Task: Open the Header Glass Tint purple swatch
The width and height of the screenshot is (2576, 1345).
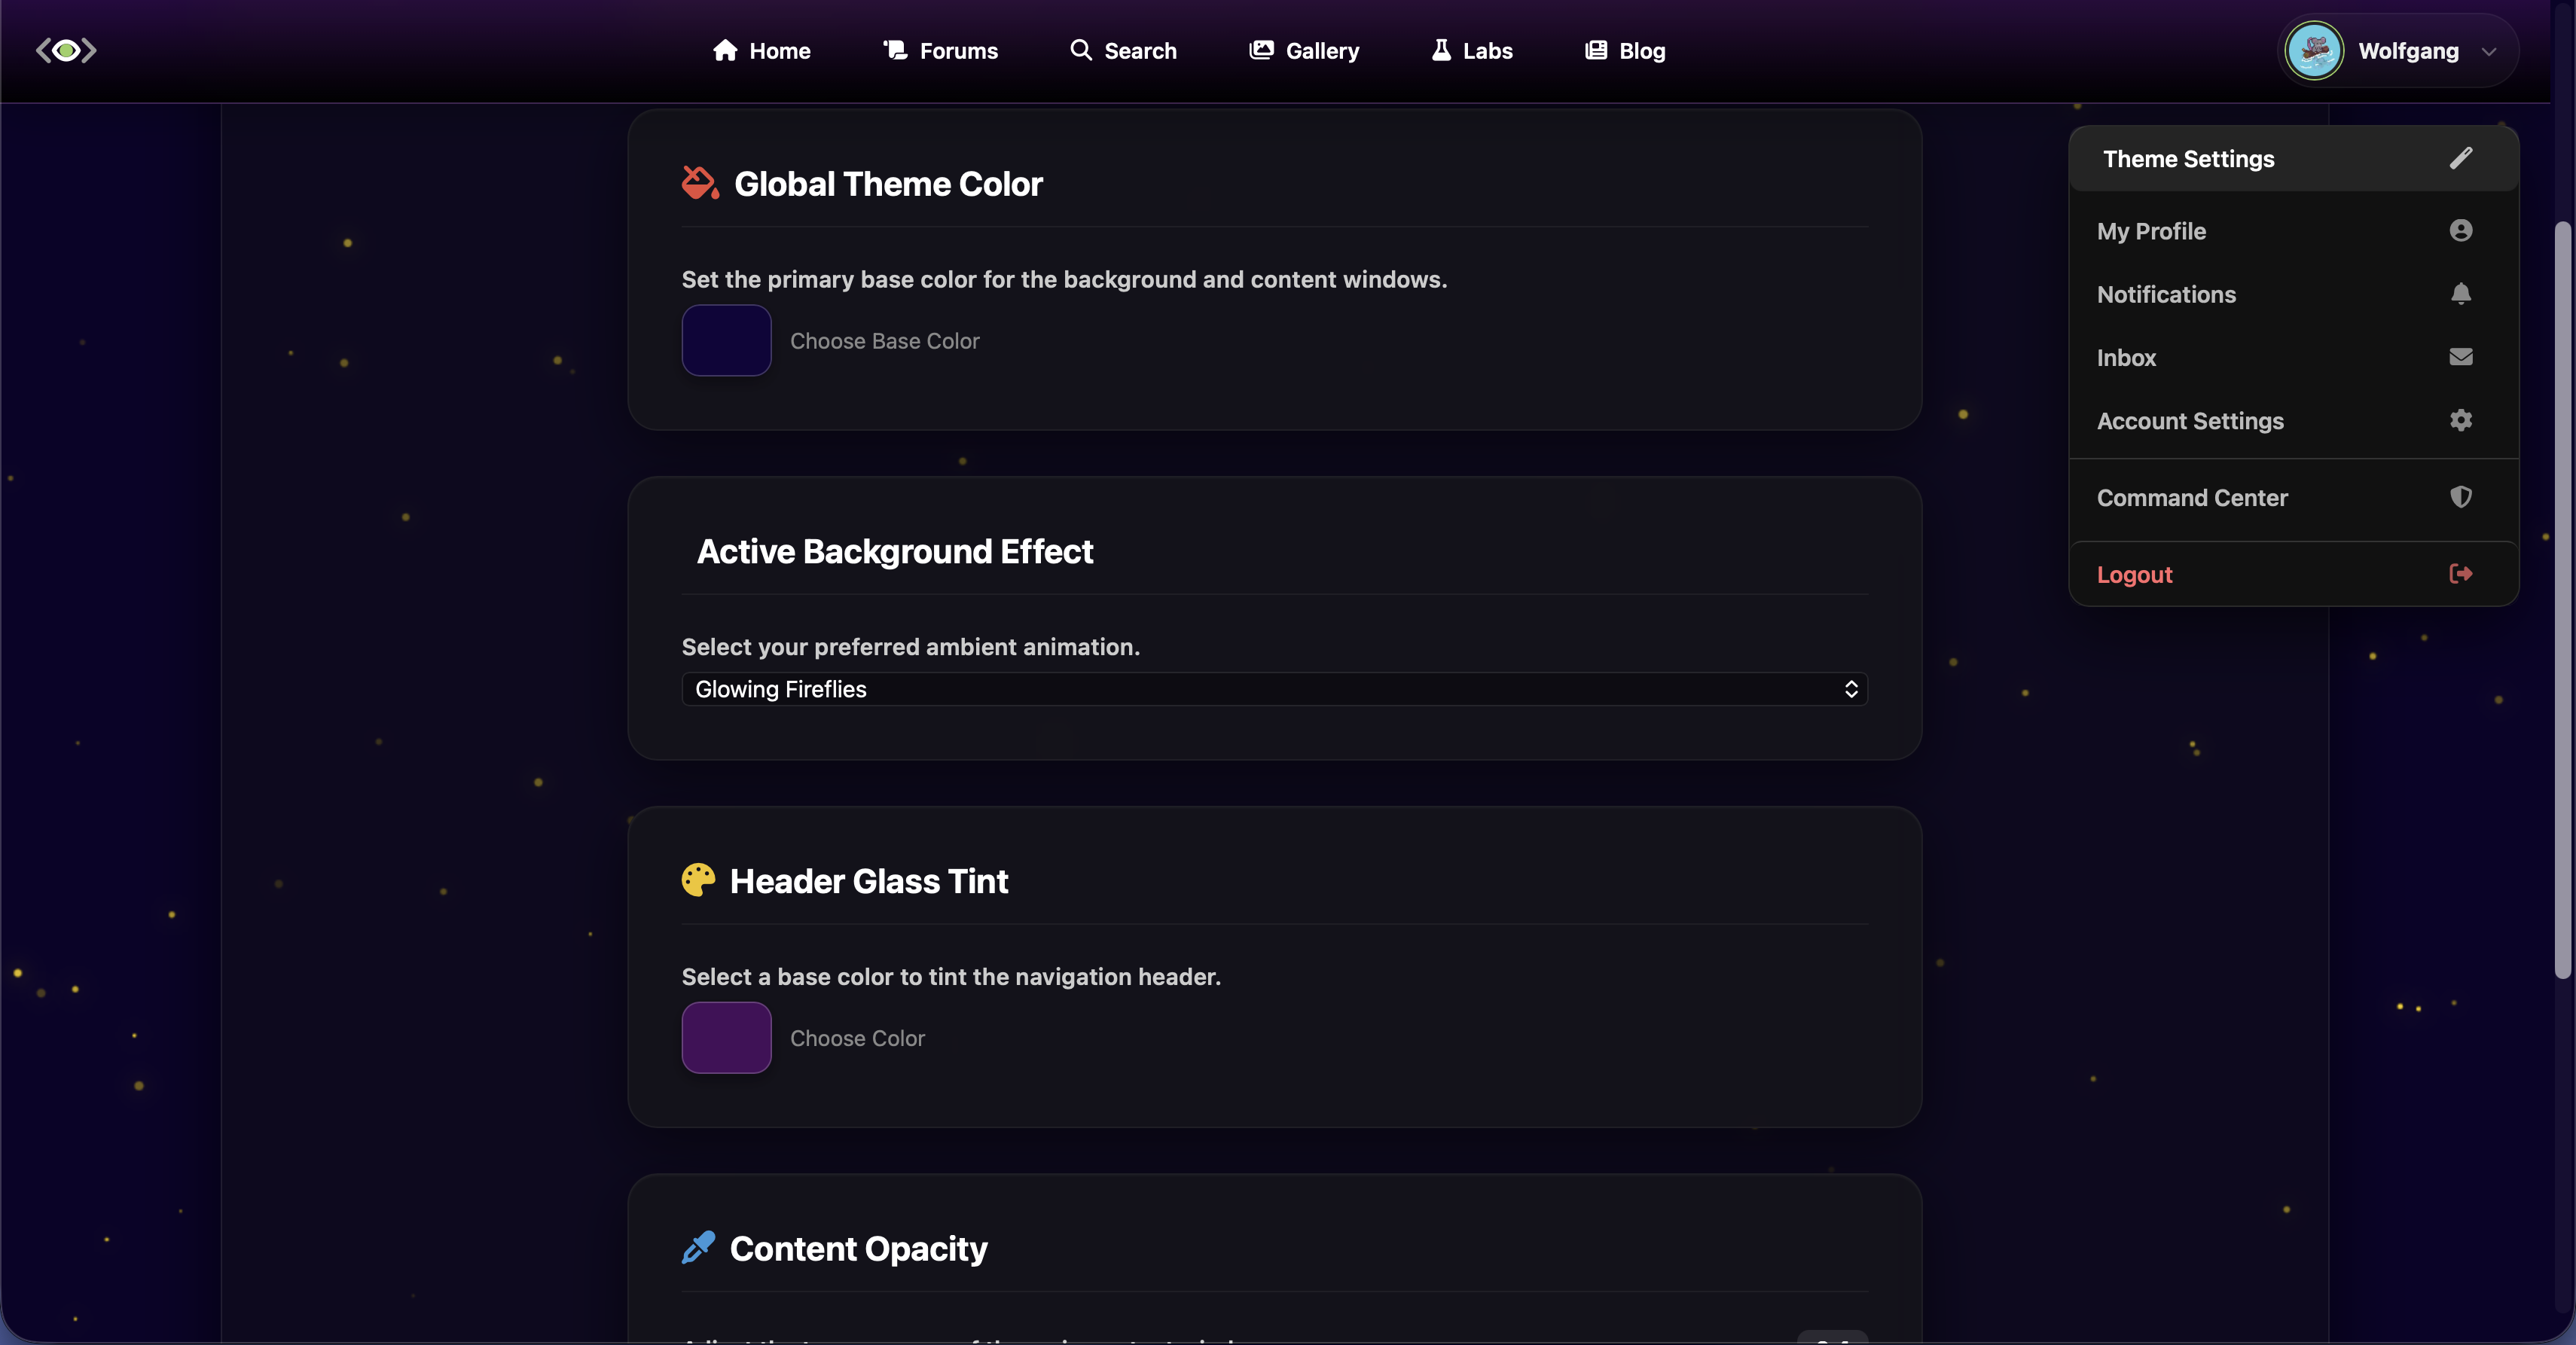Action: click(x=726, y=1037)
